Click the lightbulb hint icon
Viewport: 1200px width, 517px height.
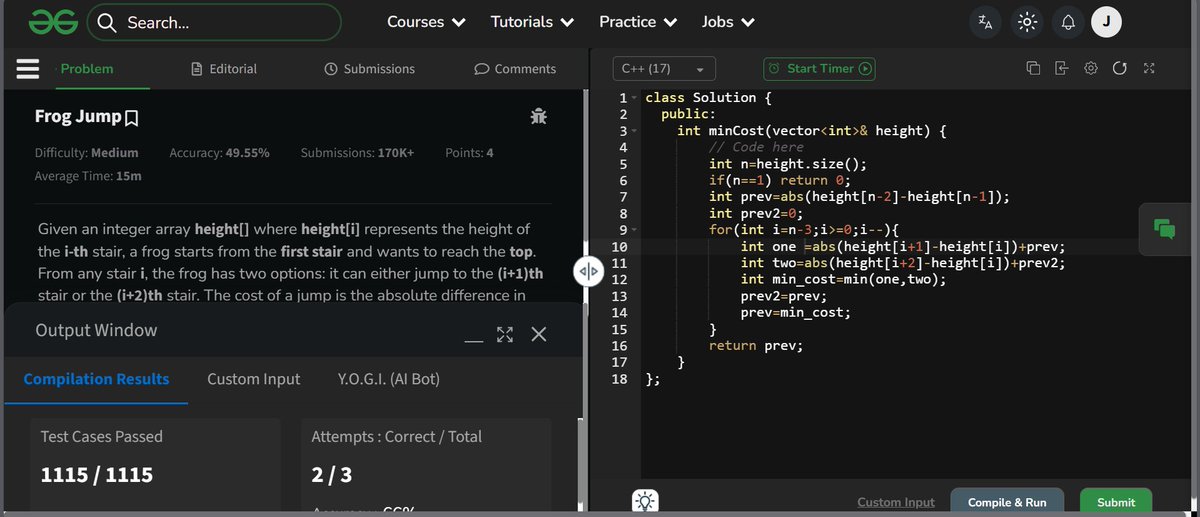tap(645, 502)
